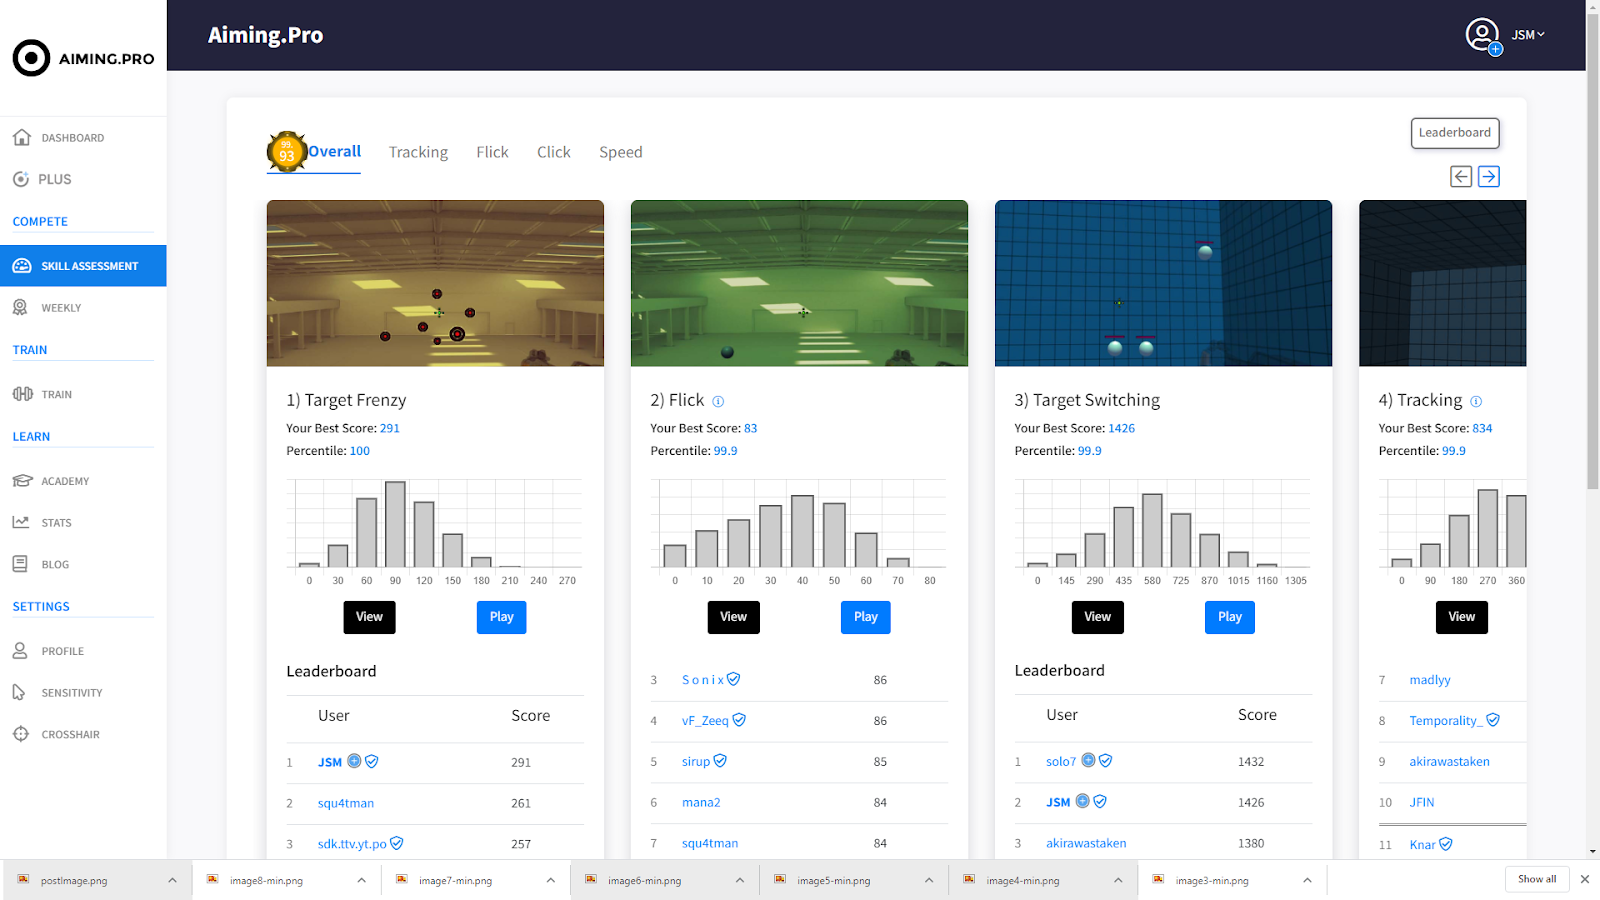
Task: Click the Target Switching preview thumbnail
Action: click(x=1163, y=283)
